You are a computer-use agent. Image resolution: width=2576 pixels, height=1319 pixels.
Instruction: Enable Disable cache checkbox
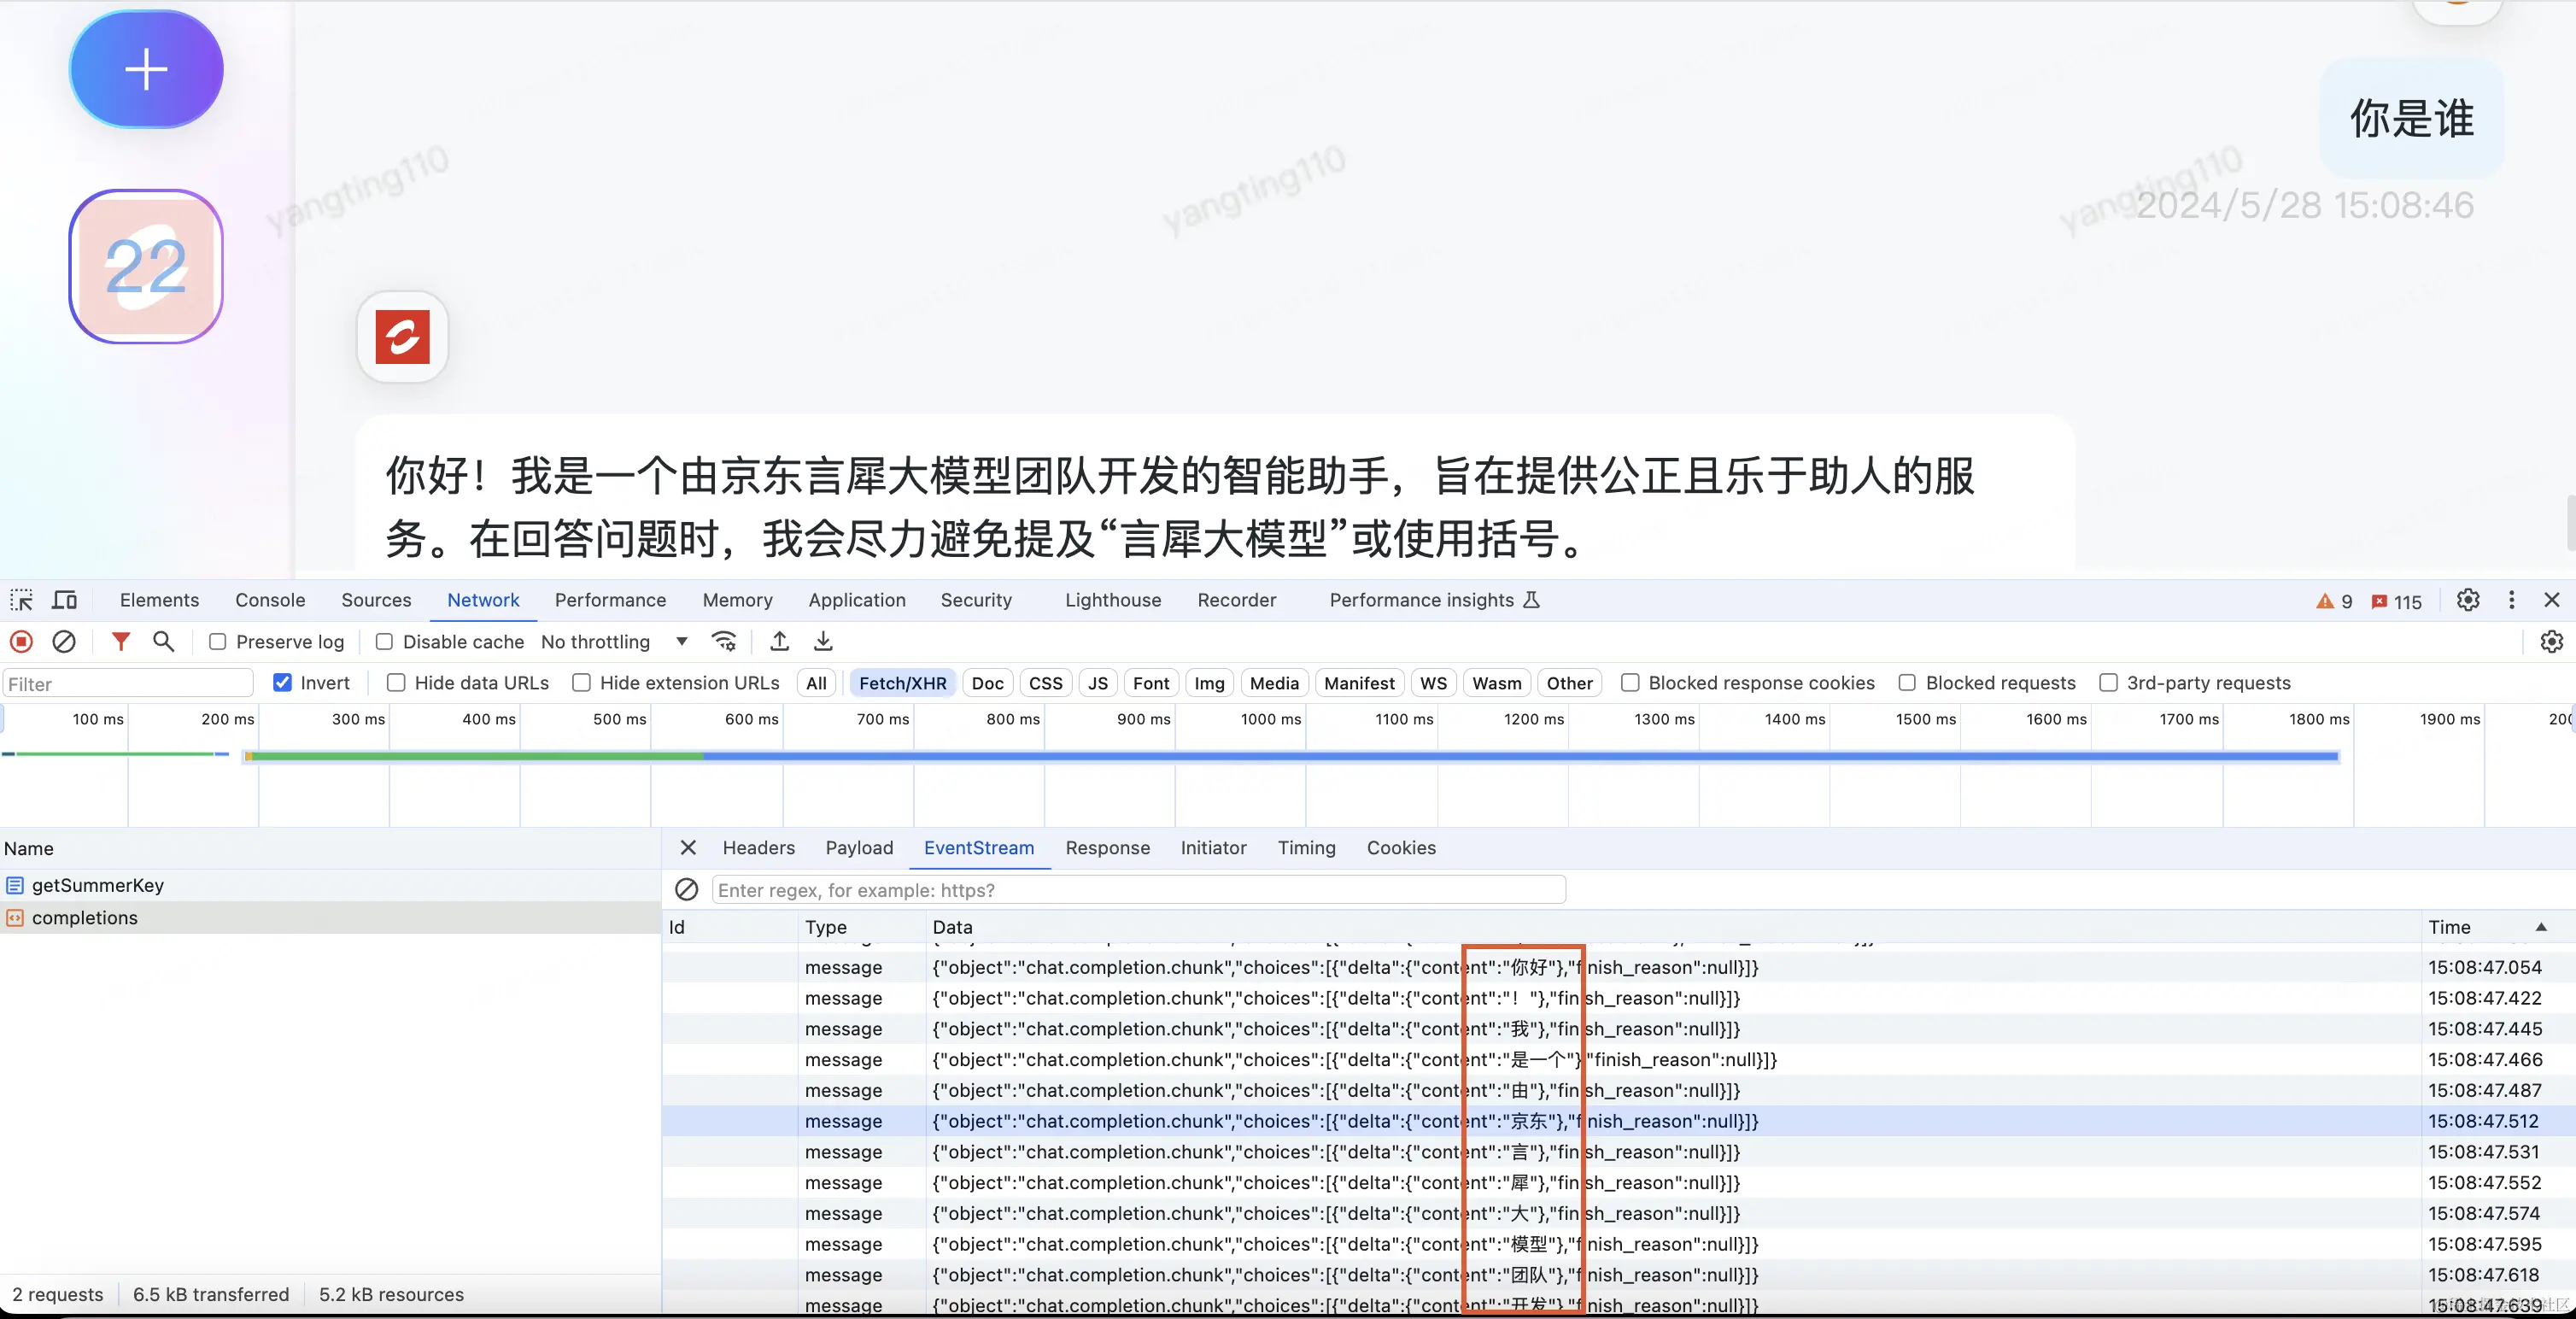coord(384,642)
